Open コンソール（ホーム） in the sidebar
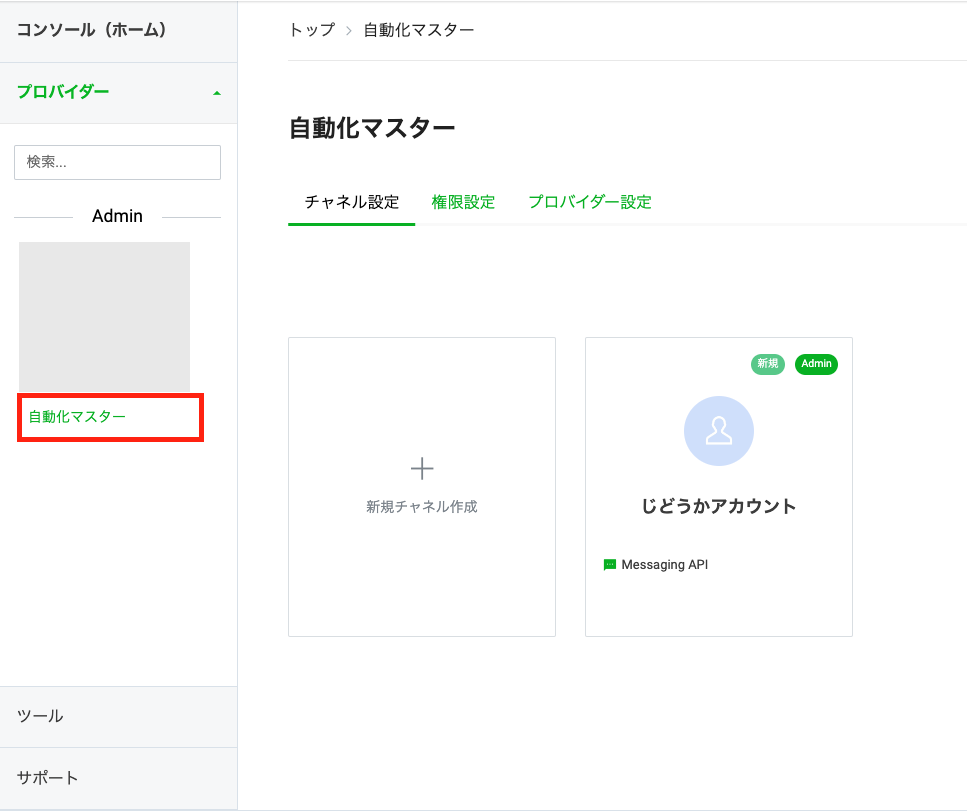The width and height of the screenshot is (967, 812). click(91, 30)
